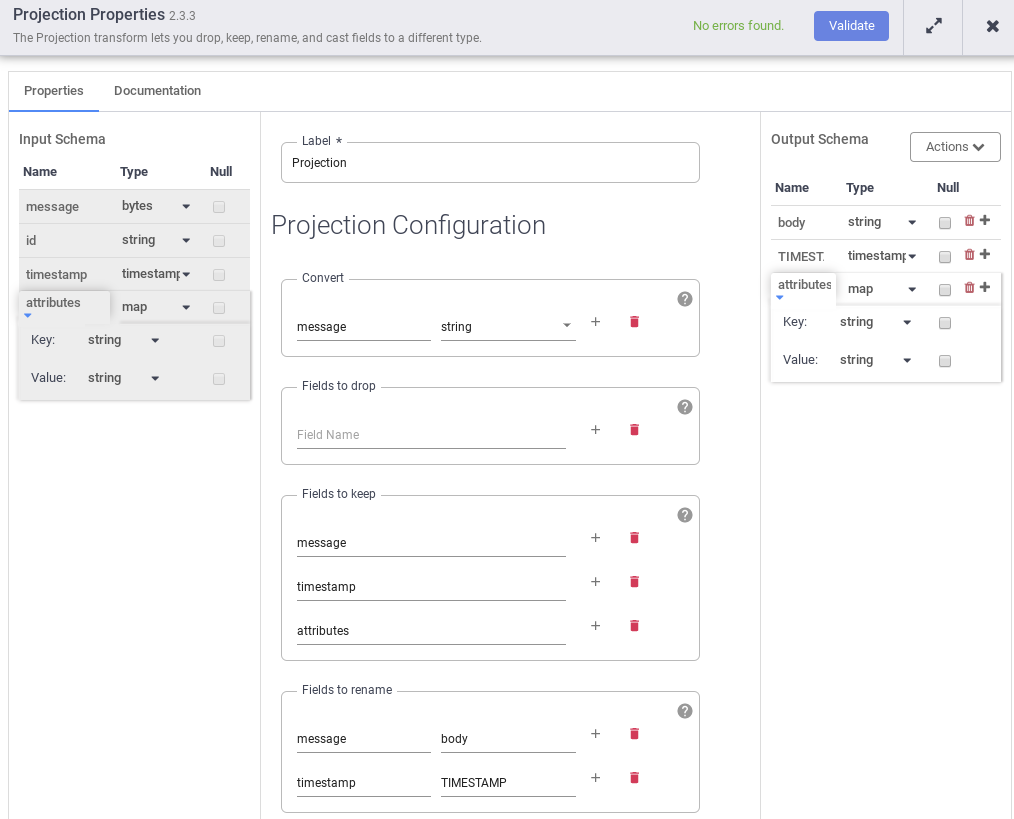Toggle Null checkbox for body output field
Image resolution: width=1014 pixels, height=819 pixels.
[x=945, y=223]
